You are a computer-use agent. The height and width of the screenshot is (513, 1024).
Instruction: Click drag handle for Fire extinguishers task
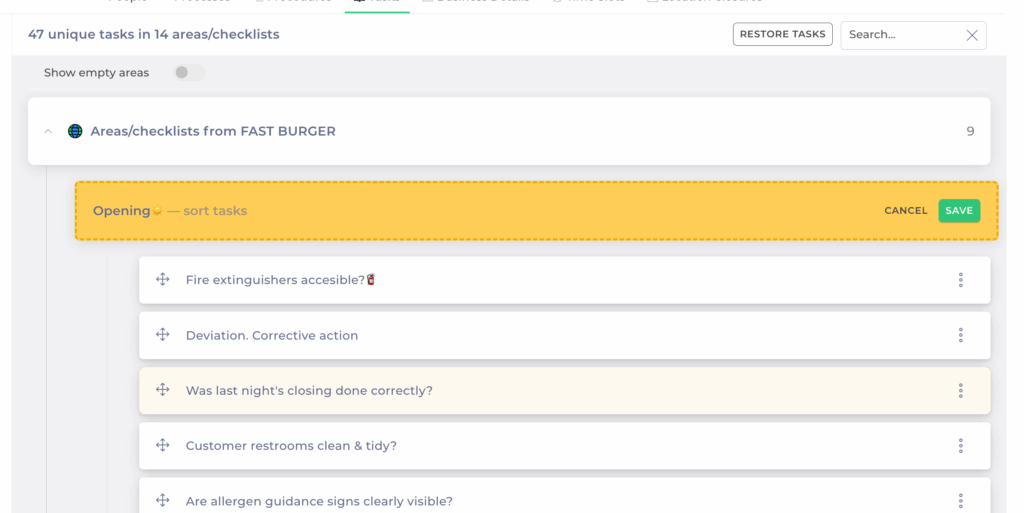(162, 280)
